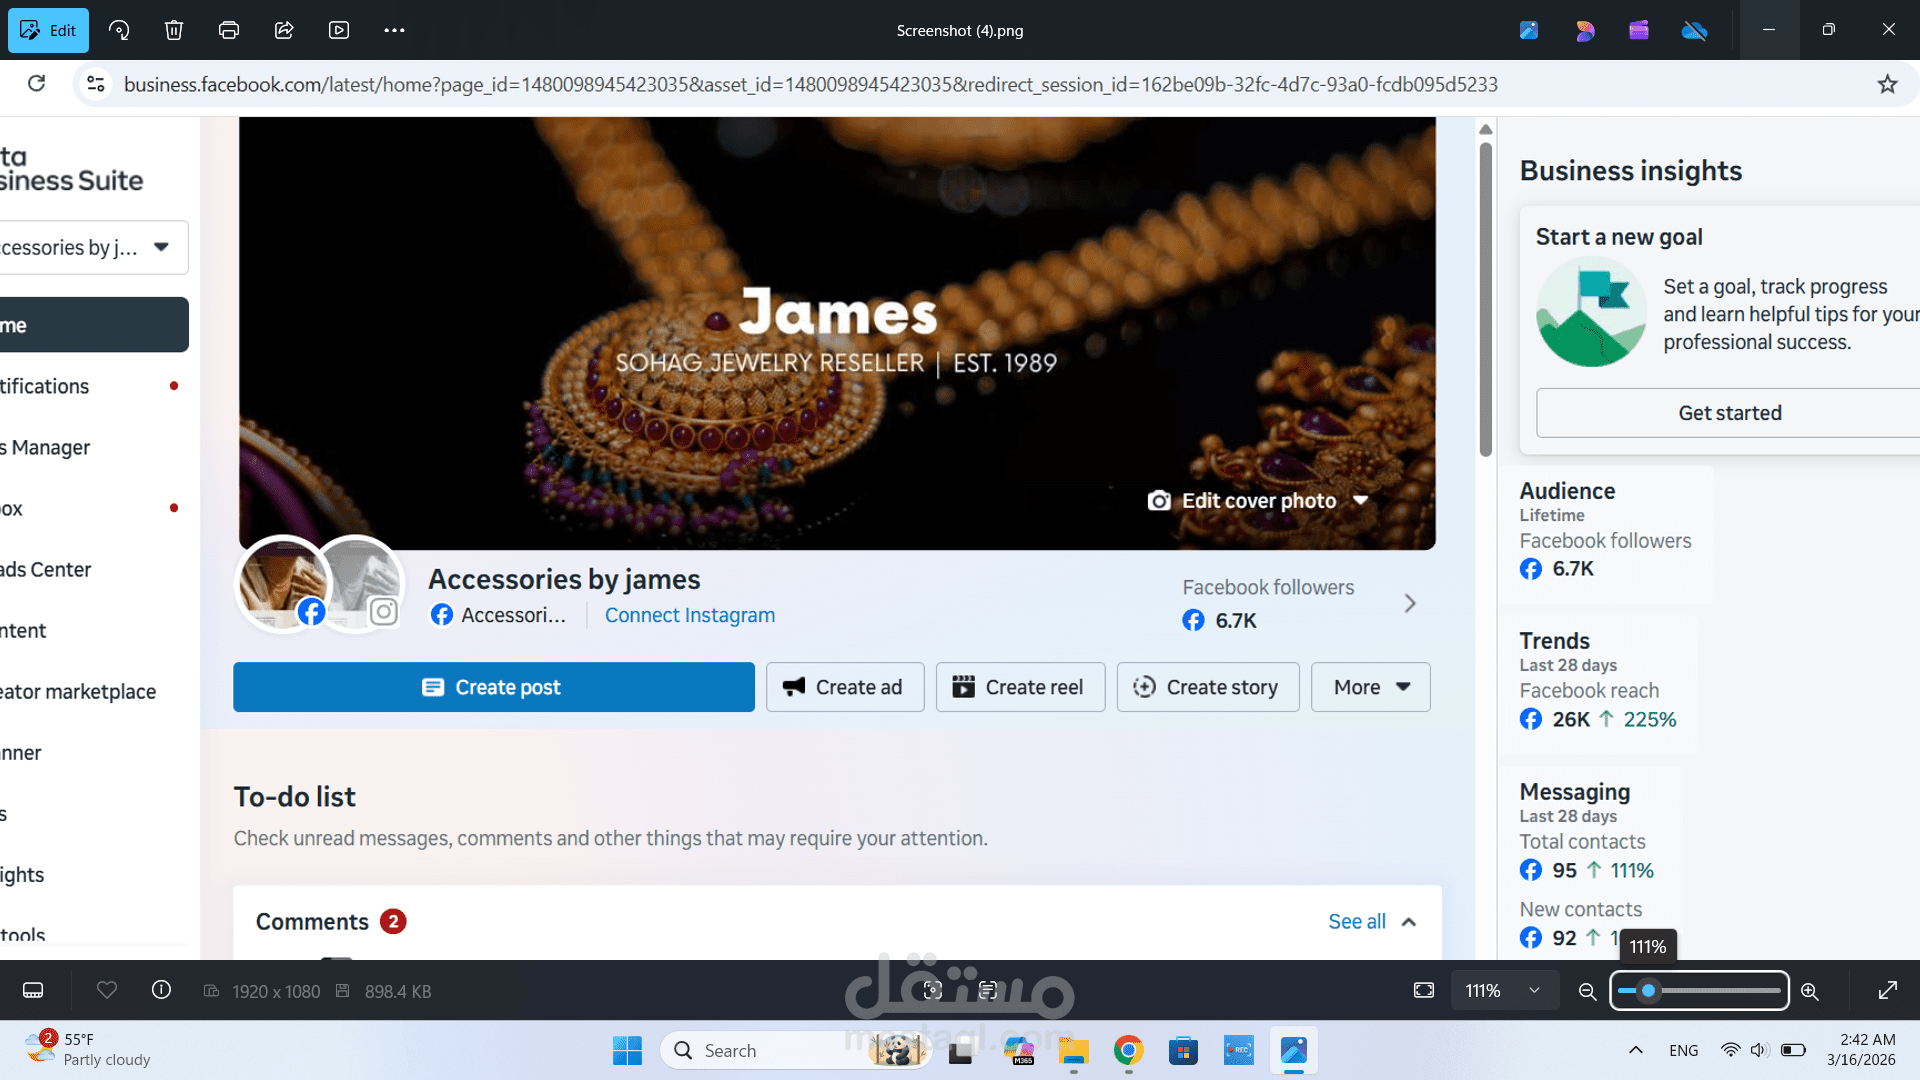1920x1080 pixels.
Task: Expand Facebook followers details with right chevron
Action: [1410, 603]
